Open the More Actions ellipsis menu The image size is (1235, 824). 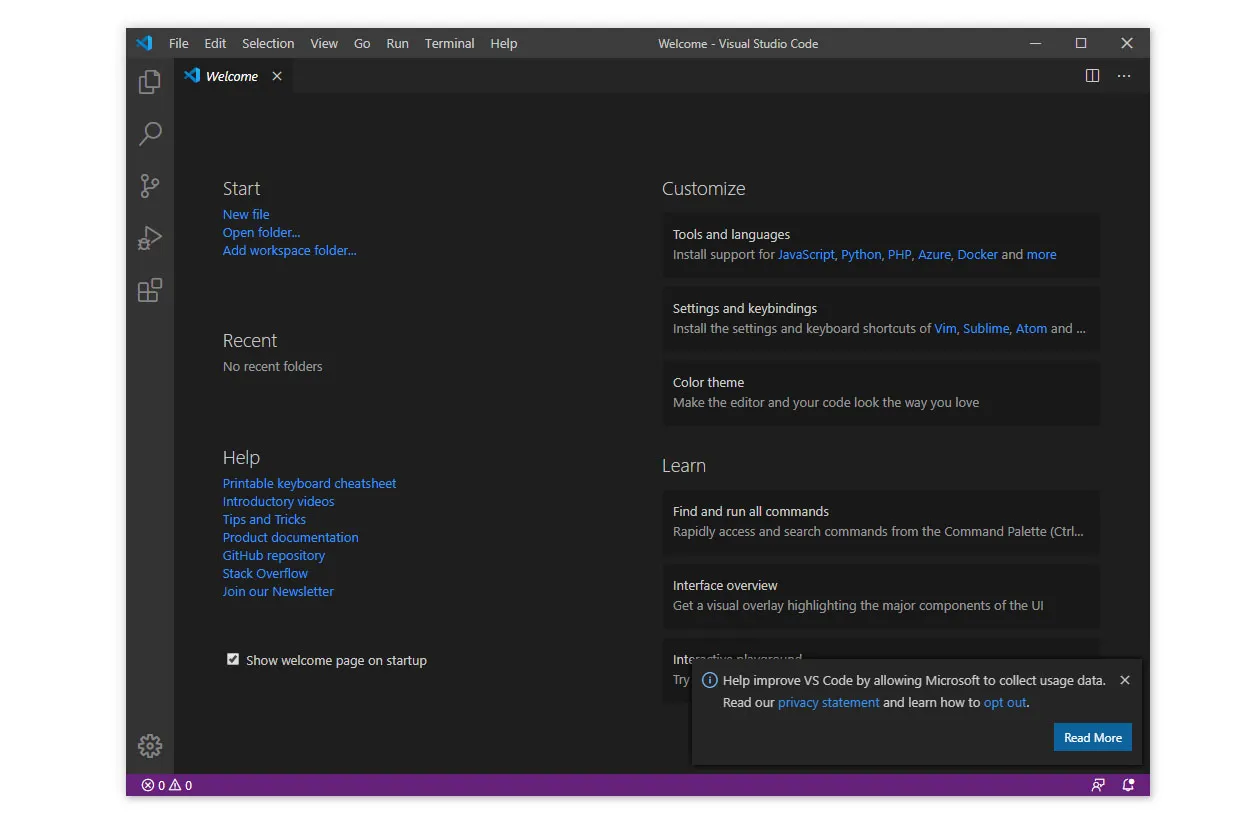point(1123,75)
